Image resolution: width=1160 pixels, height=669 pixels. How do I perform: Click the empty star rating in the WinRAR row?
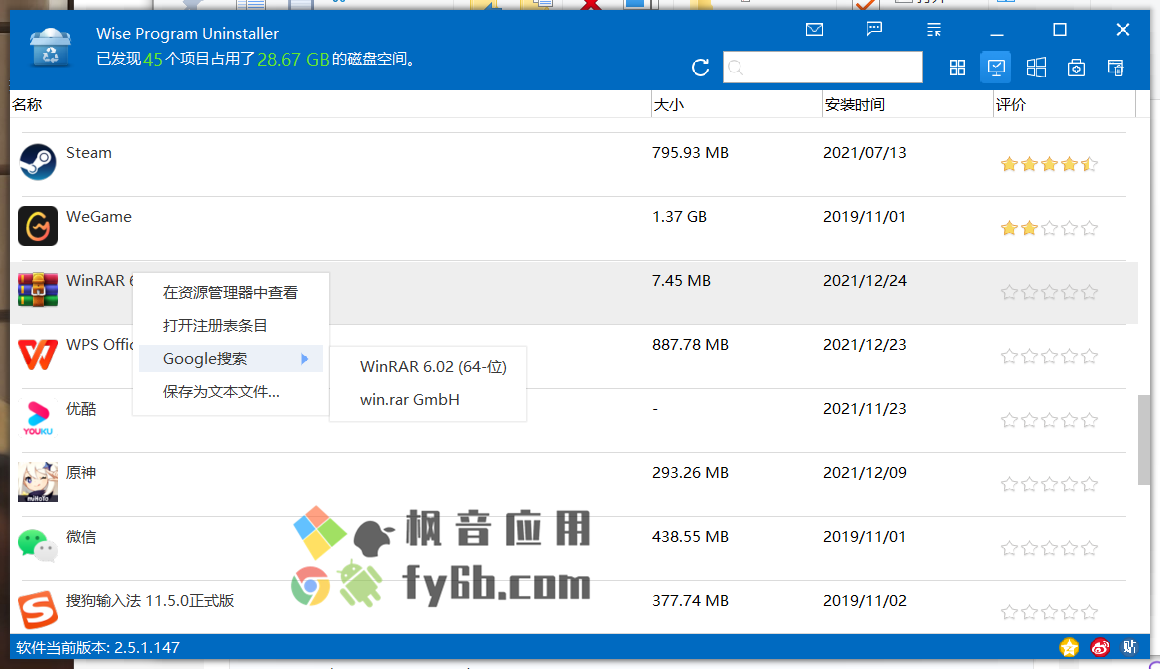[1049, 292]
